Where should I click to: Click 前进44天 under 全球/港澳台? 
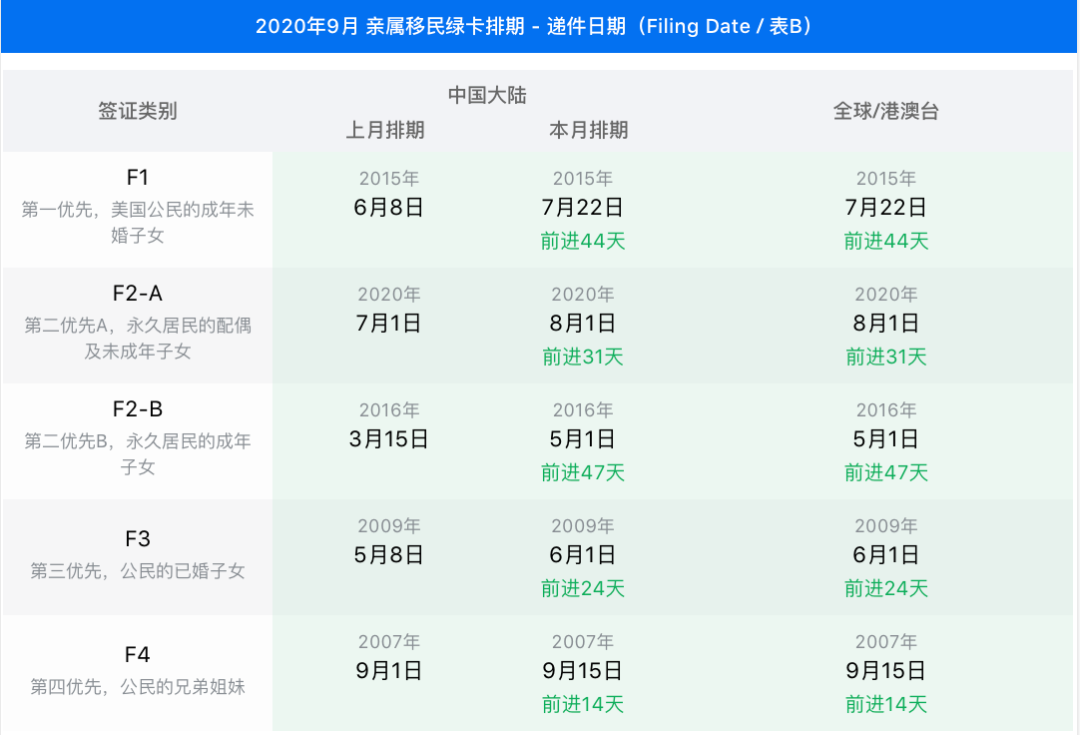tap(886, 241)
